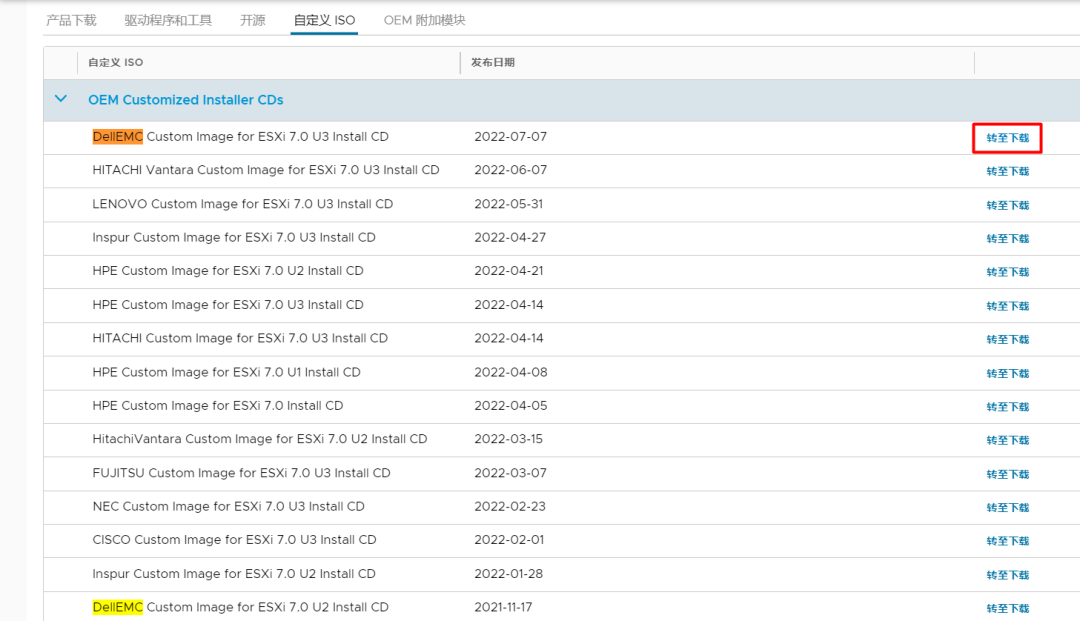Click the release date 2022-03-15
1080x621 pixels.
(x=508, y=439)
